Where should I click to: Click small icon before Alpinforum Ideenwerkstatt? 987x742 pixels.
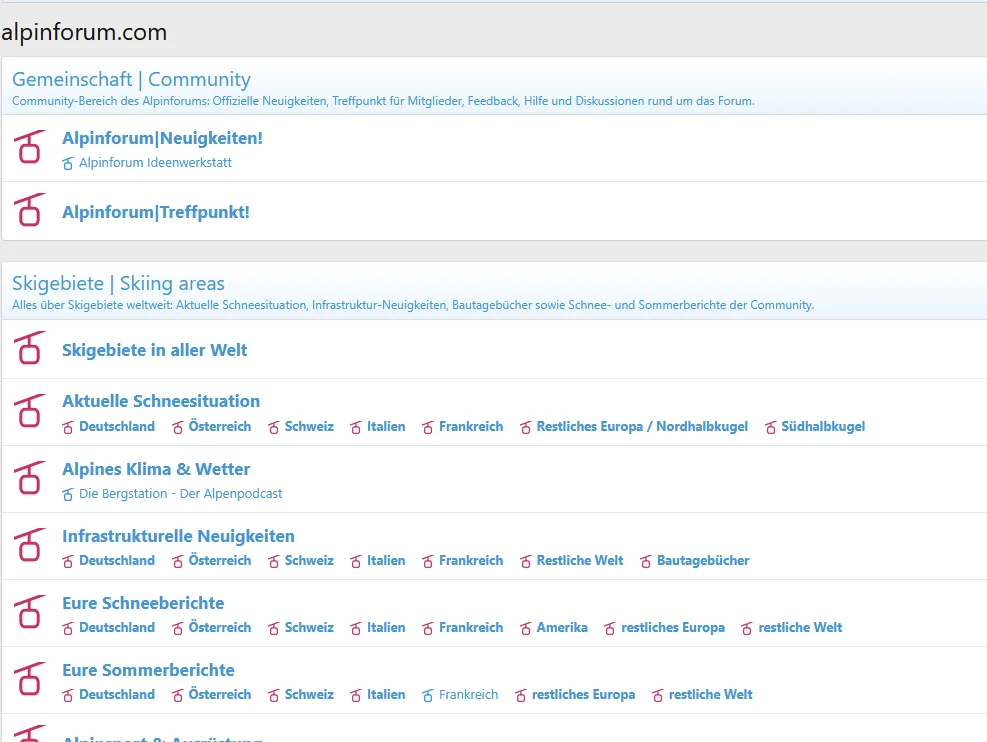pos(68,164)
